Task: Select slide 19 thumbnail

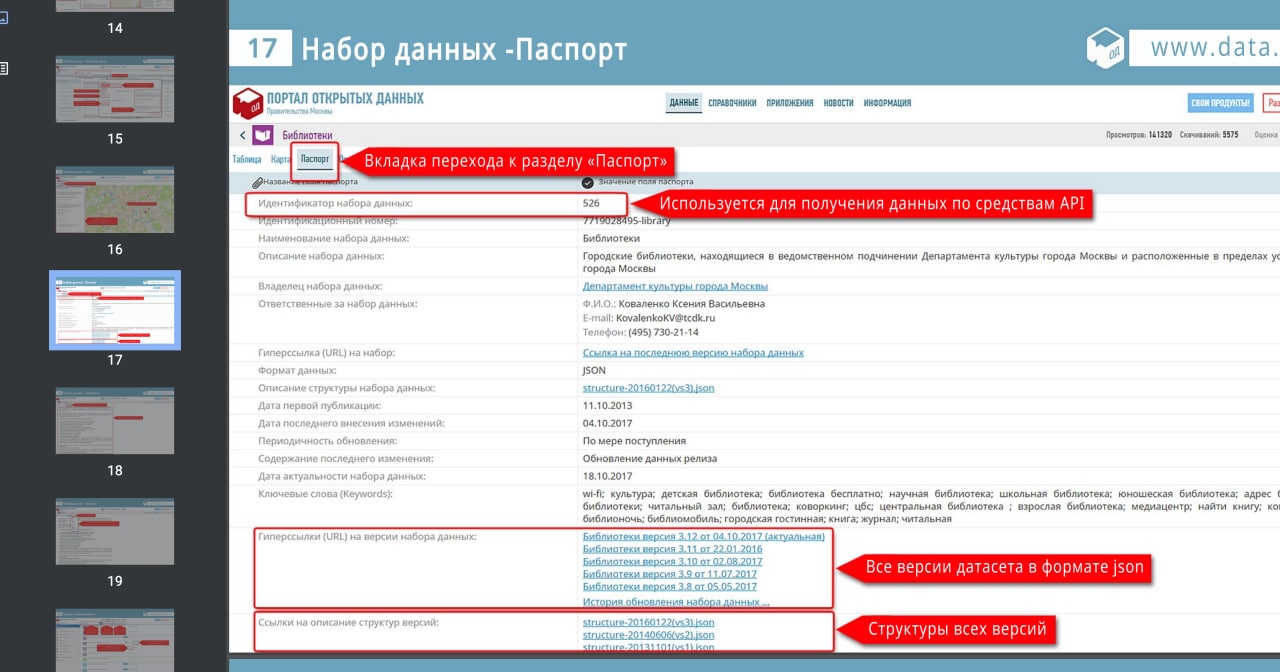Action: coord(115,531)
